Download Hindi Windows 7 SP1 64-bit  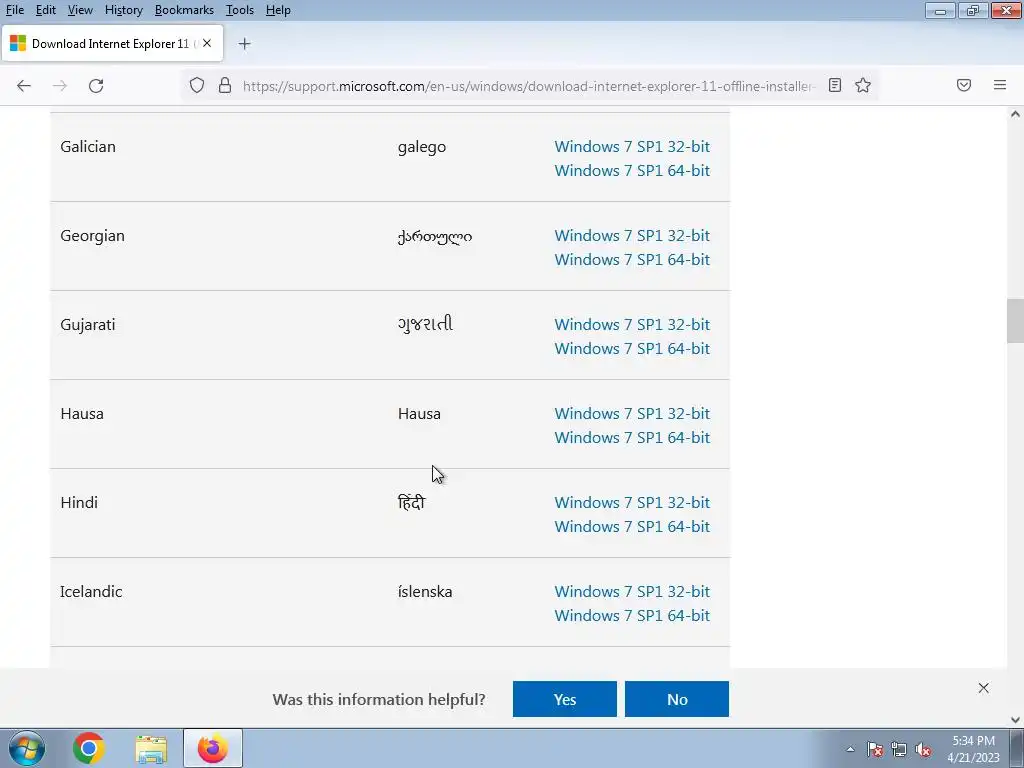[x=632, y=526]
